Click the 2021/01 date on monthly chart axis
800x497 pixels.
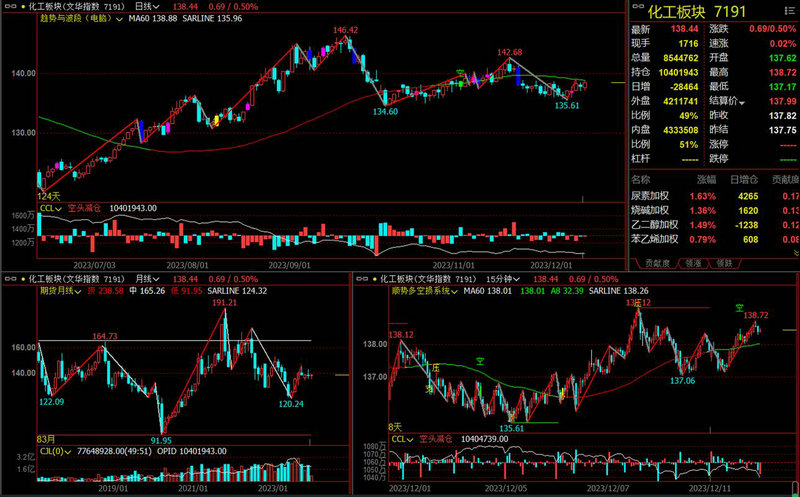(x=193, y=488)
